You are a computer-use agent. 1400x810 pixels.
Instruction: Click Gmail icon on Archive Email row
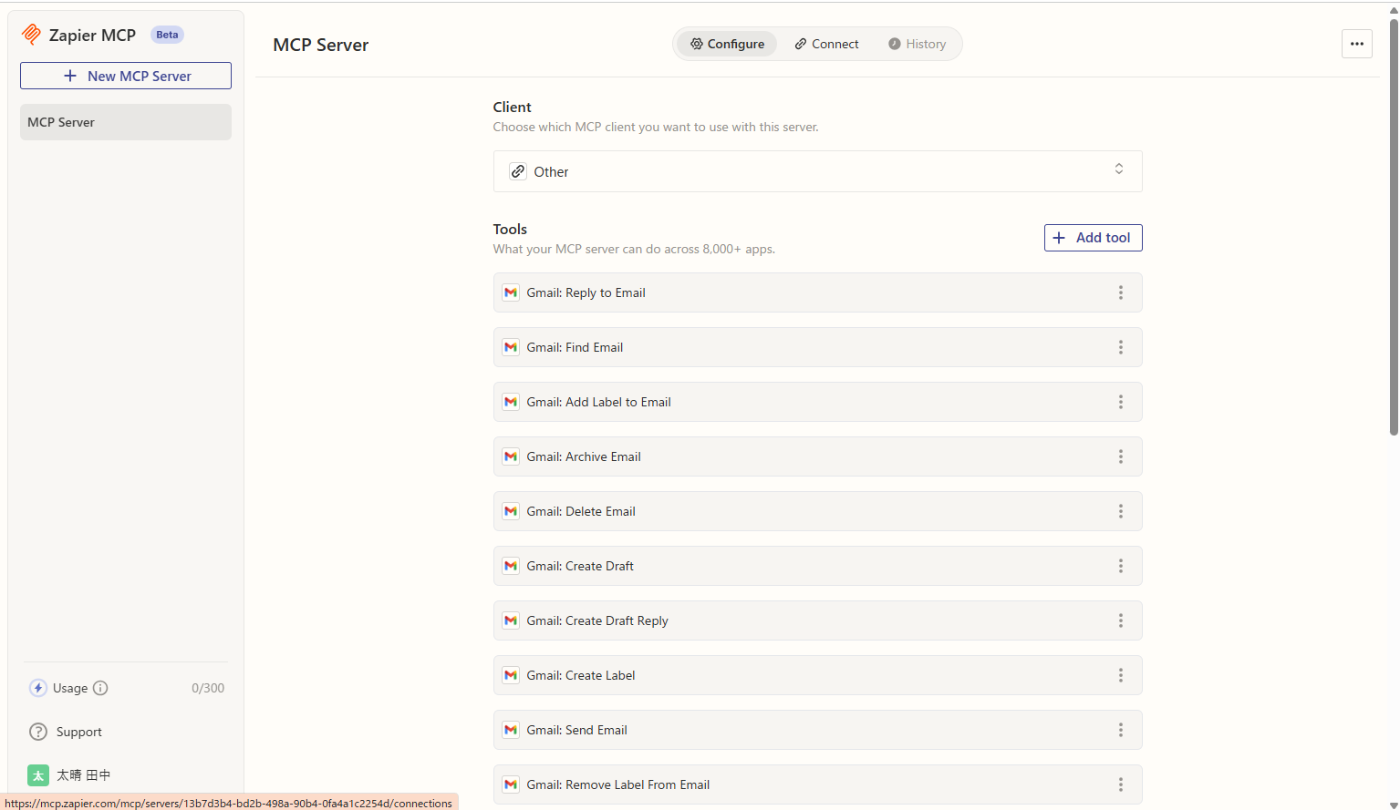click(511, 457)
